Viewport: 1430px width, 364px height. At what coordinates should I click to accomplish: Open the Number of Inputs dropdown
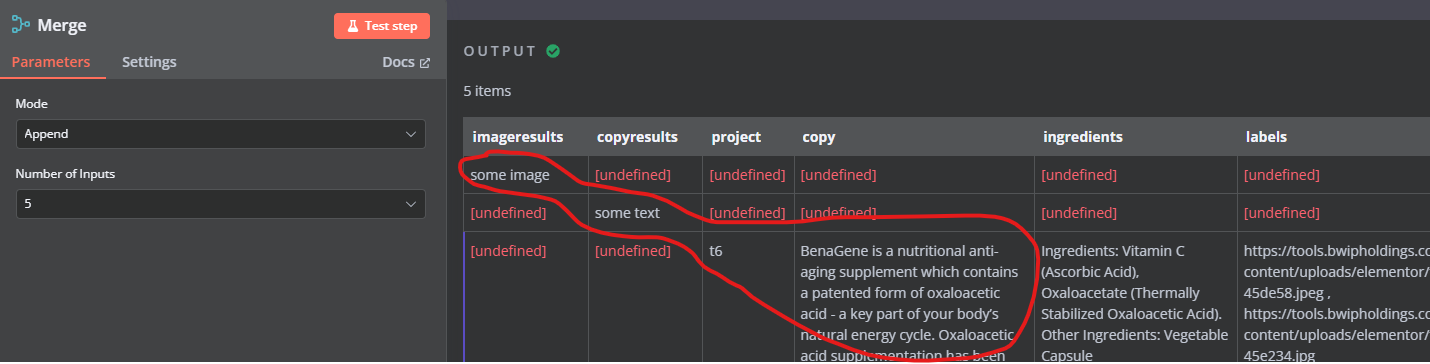(221, 204)
